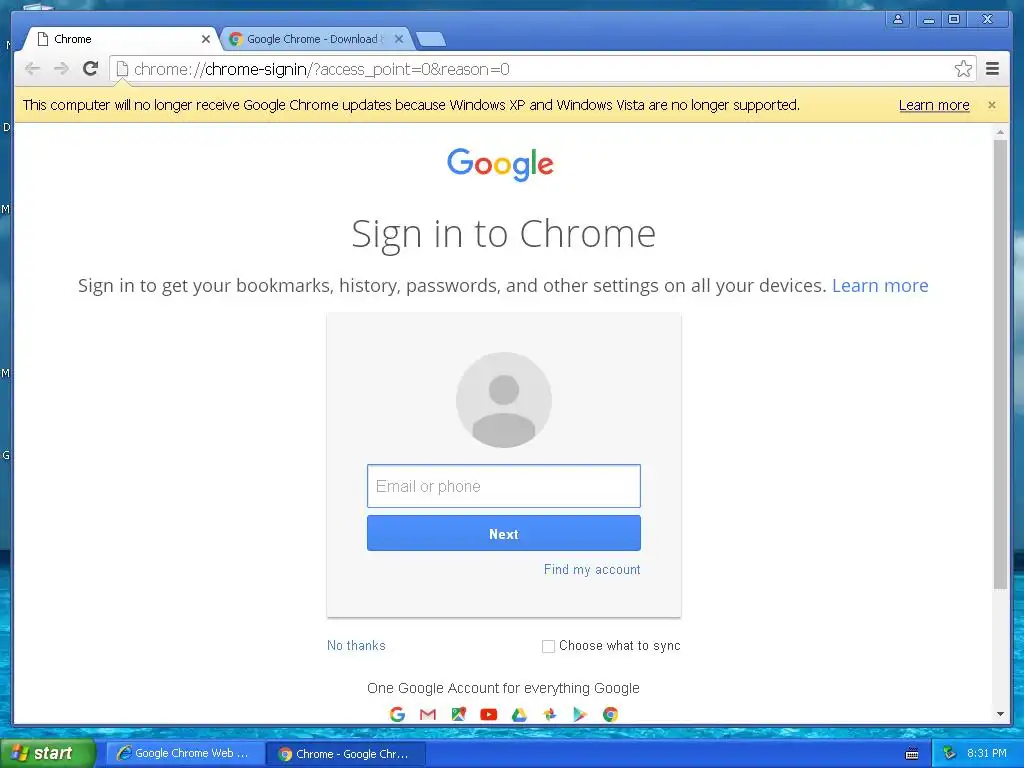Screen dimensions: 1024x768
Task: Select Chrome - Google Chrome taskbar button
Action: tap(347, 754)
